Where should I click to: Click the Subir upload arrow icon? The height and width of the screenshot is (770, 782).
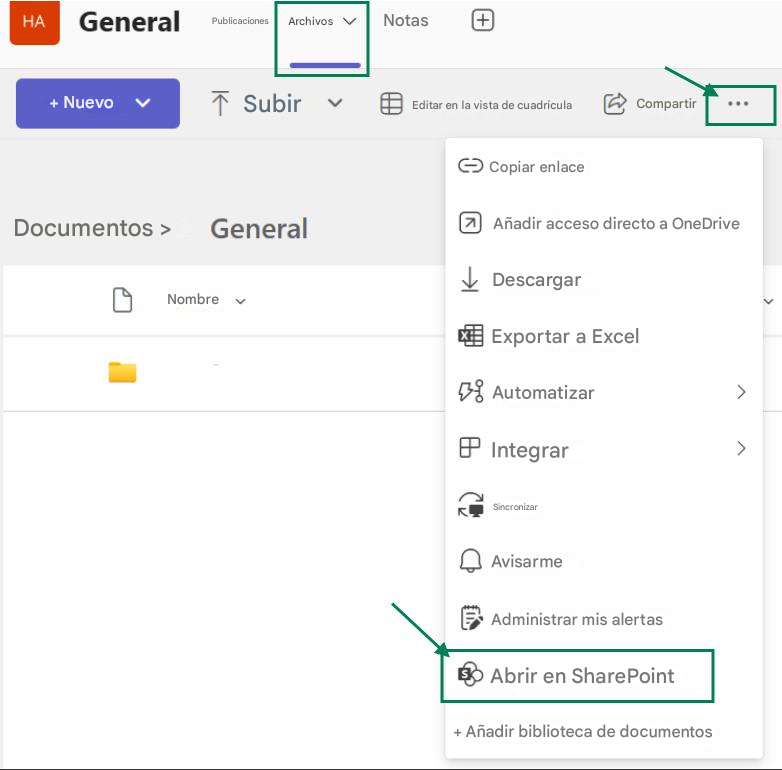coord(220,103)
